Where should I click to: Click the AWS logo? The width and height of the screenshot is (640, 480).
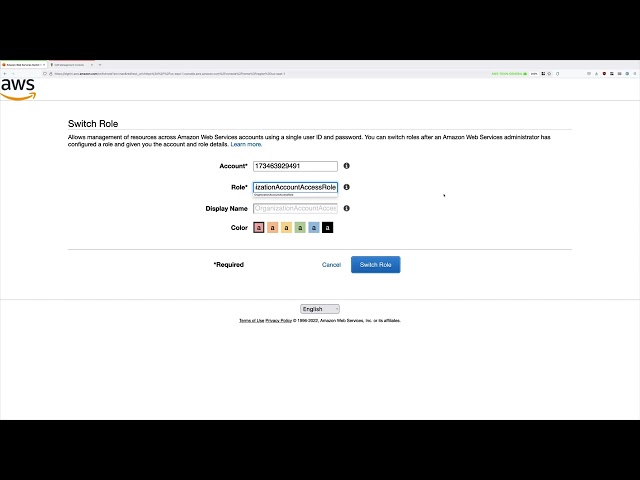point(18,89)
